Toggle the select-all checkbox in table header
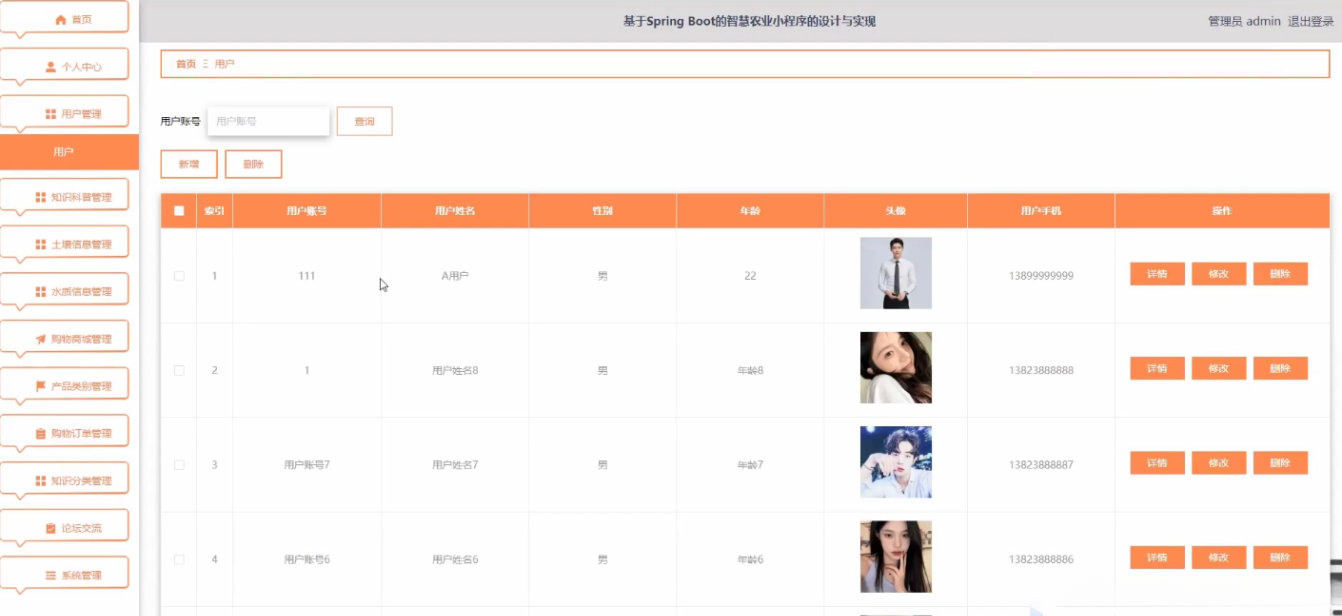The height and width of the screenshot is (616, 1342). [179, 211]
